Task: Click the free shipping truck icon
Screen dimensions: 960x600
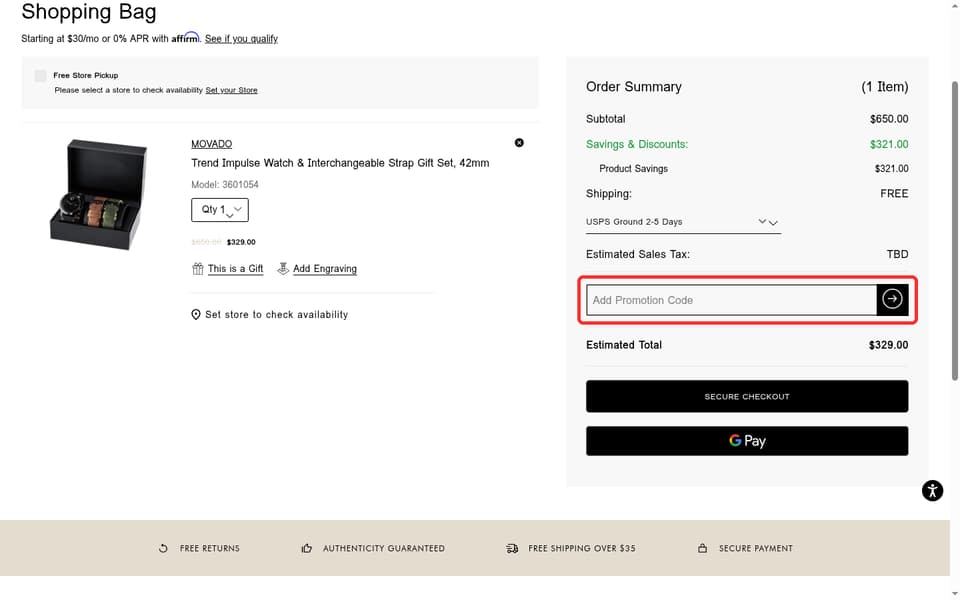Action: (512, 549)
